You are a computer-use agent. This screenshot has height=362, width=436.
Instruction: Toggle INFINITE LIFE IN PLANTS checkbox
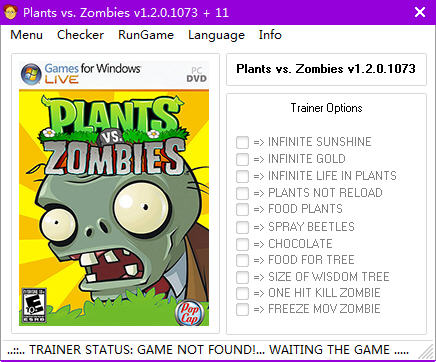[x=242, y=176]
